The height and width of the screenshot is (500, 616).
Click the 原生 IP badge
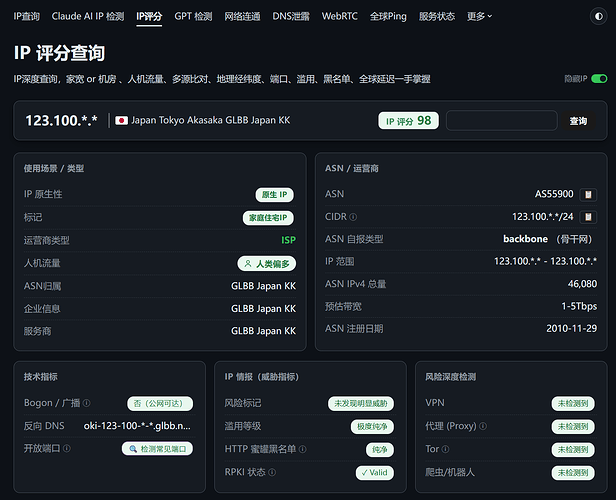point(275,194)
